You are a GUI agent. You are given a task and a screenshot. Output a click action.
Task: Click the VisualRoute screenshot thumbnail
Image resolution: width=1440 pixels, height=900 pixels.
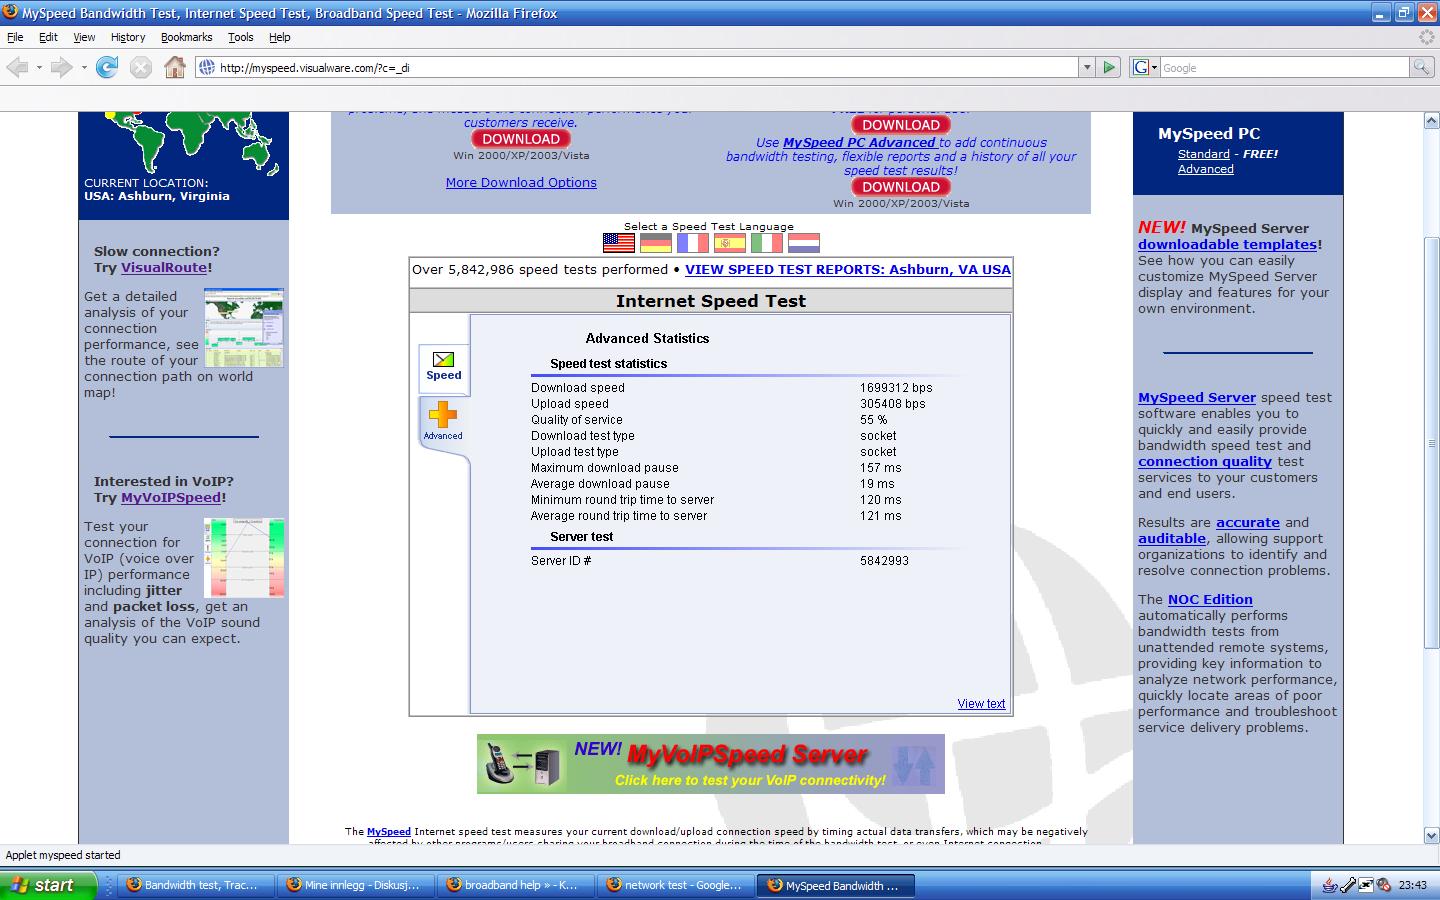coord(244,328)
